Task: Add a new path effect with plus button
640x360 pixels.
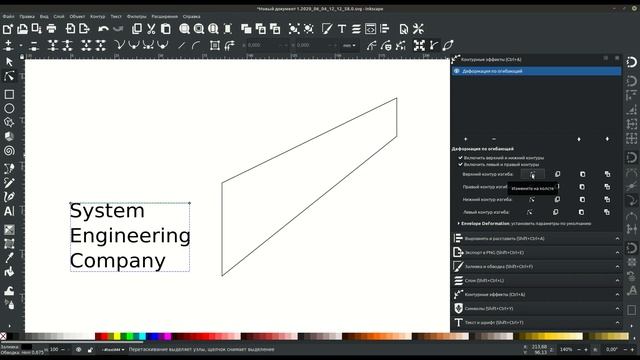Action: (466, 139)
